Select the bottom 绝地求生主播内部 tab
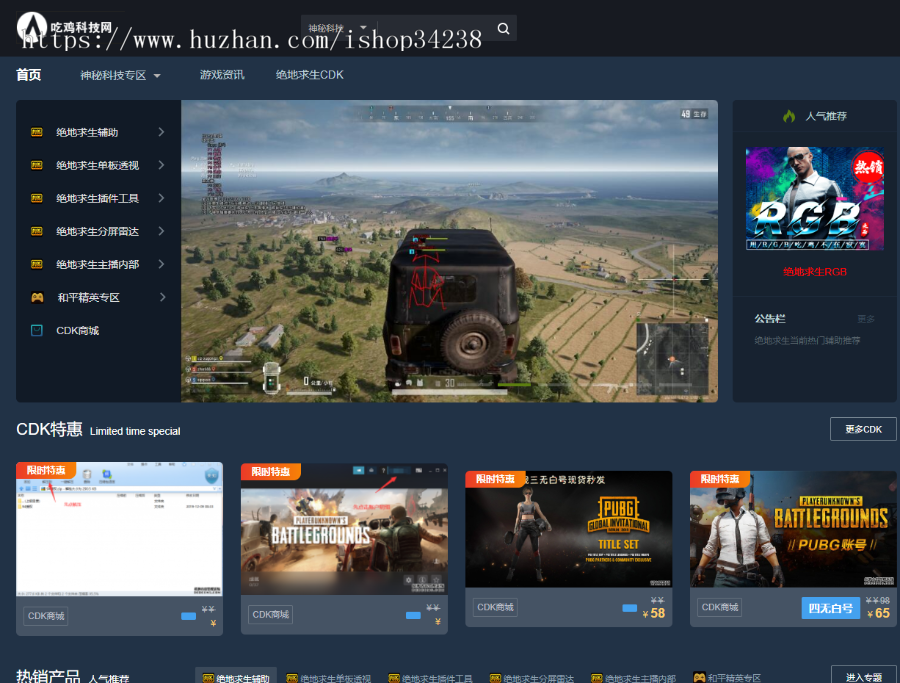This screenshot has height=683, width=900. pos(634,678)
